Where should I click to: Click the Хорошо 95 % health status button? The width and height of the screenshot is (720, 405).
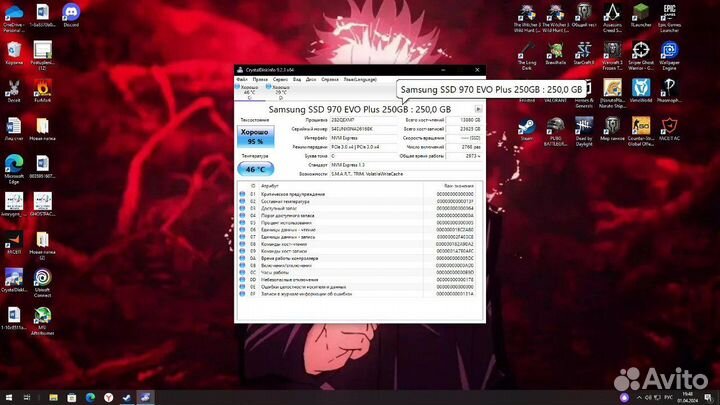[x=255, y=136]
